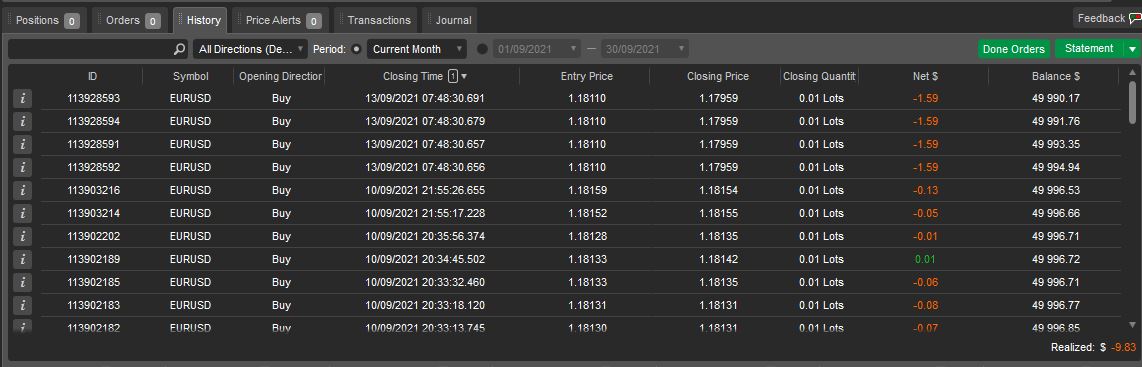
Task: Open info icon for deal 113902189
Action: [x=23, y=259]
